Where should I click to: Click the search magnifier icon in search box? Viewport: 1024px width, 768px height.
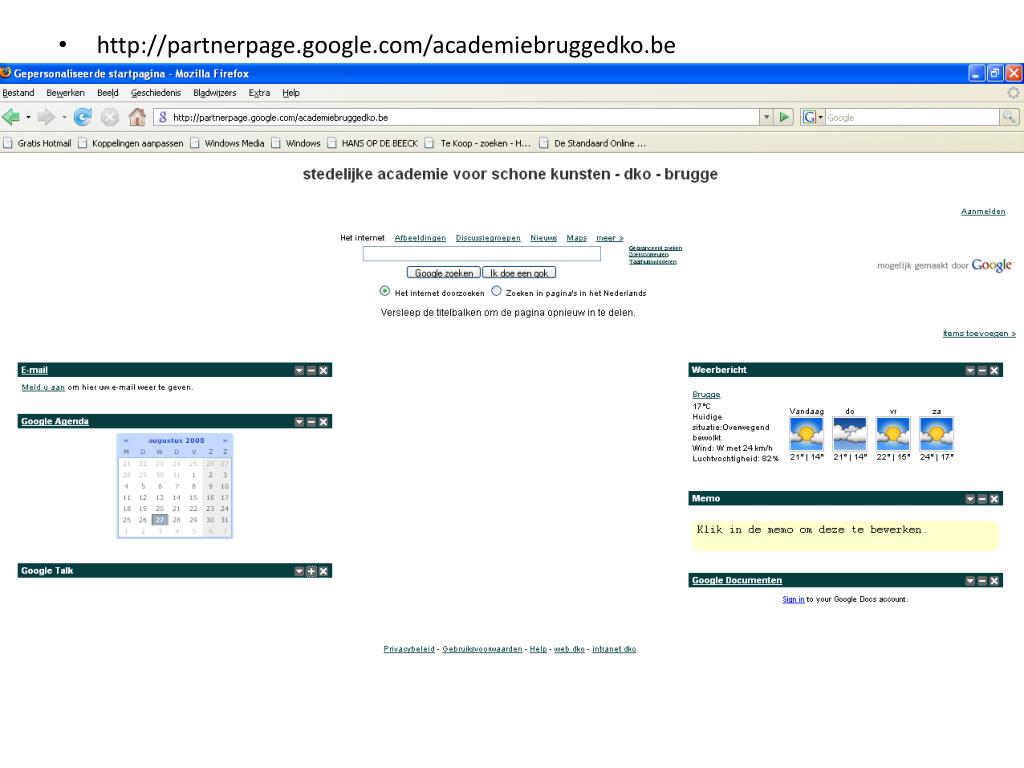pyautogui.click(x=1009, y=118)
